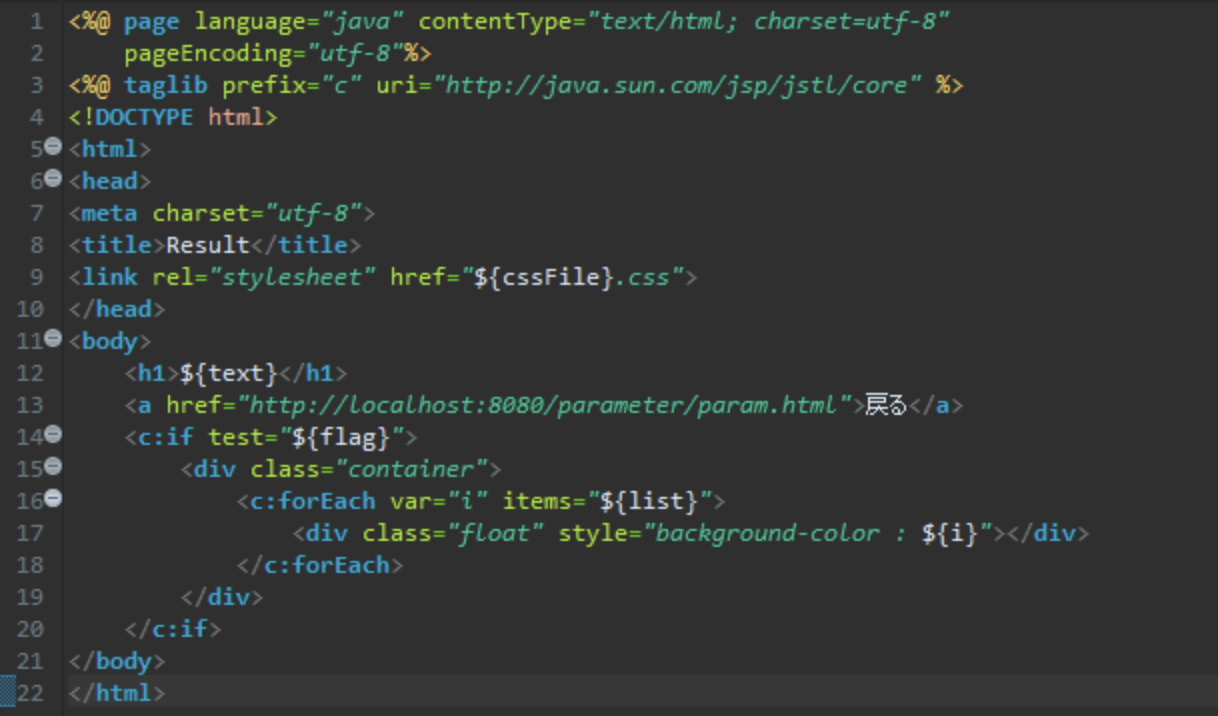The height and width of the screenshot is (716, 1218).
Task: Click the closing html tag on line 22
Action: (x=117, y=693)
